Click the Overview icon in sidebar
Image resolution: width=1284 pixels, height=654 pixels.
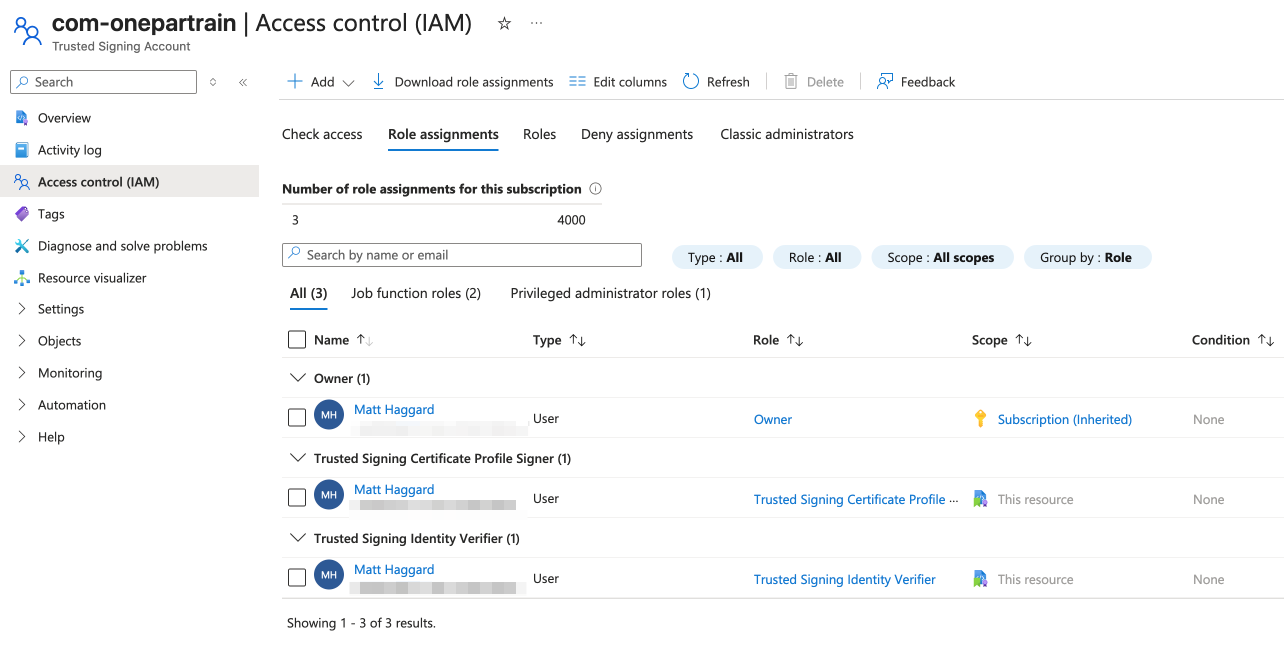click(22, 118)
